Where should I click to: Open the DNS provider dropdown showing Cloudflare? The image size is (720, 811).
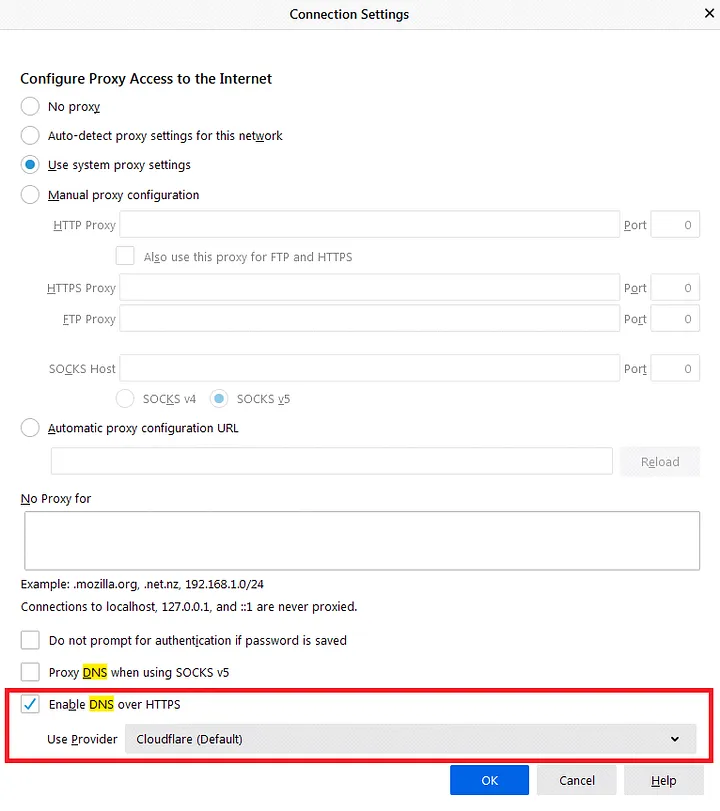coord(411,739)
